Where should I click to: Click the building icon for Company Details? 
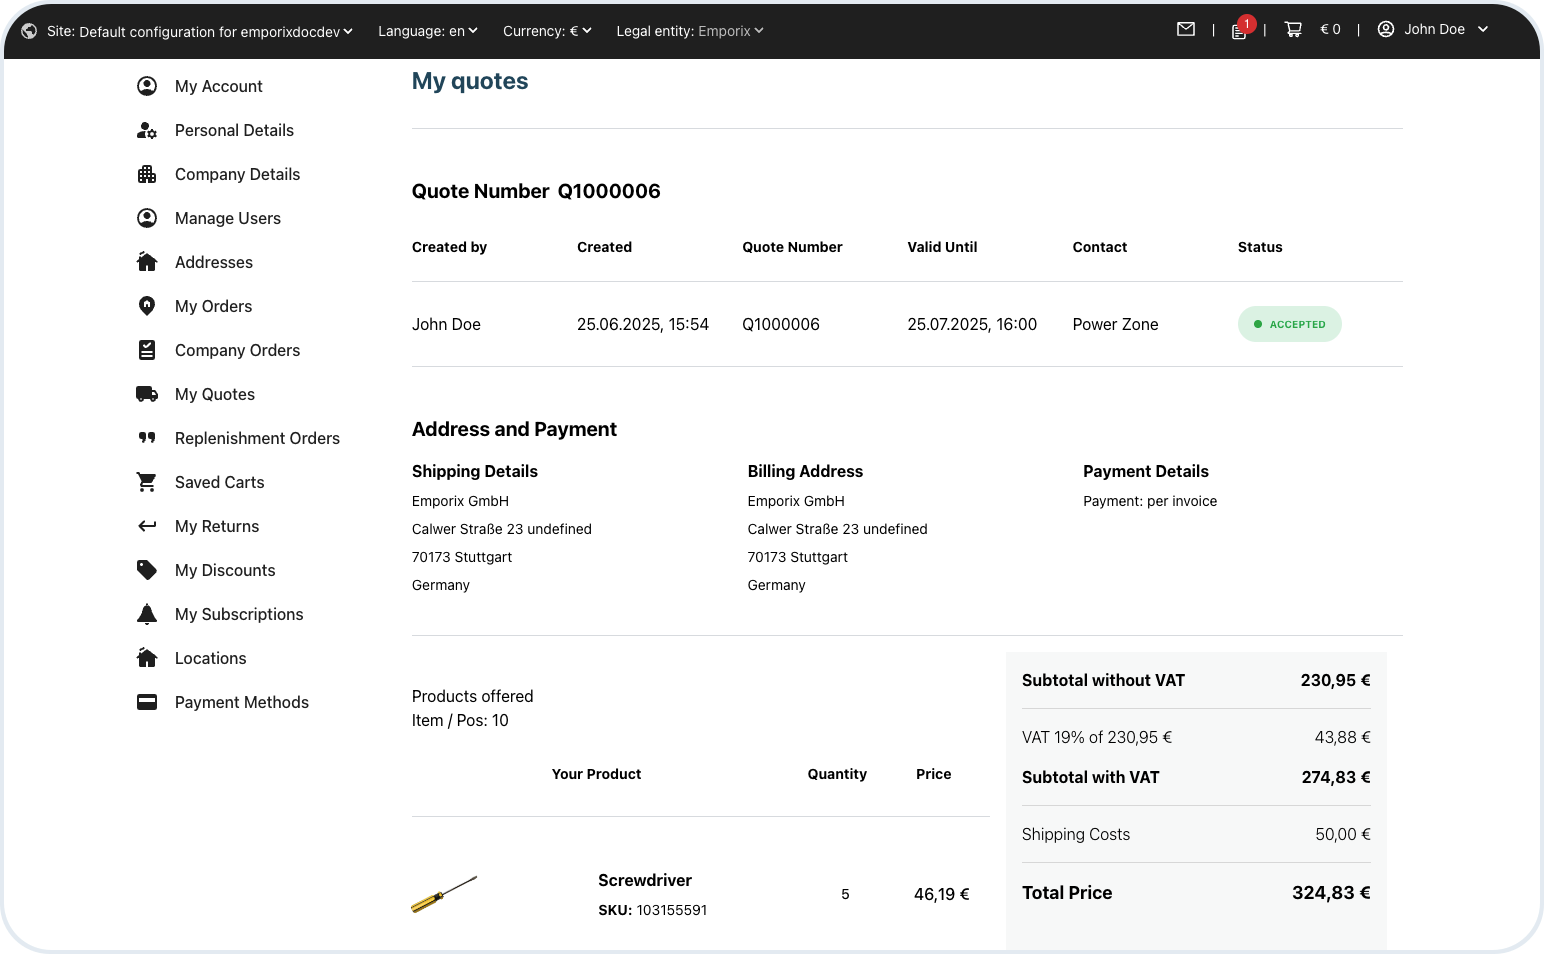[x=147, y=174]
